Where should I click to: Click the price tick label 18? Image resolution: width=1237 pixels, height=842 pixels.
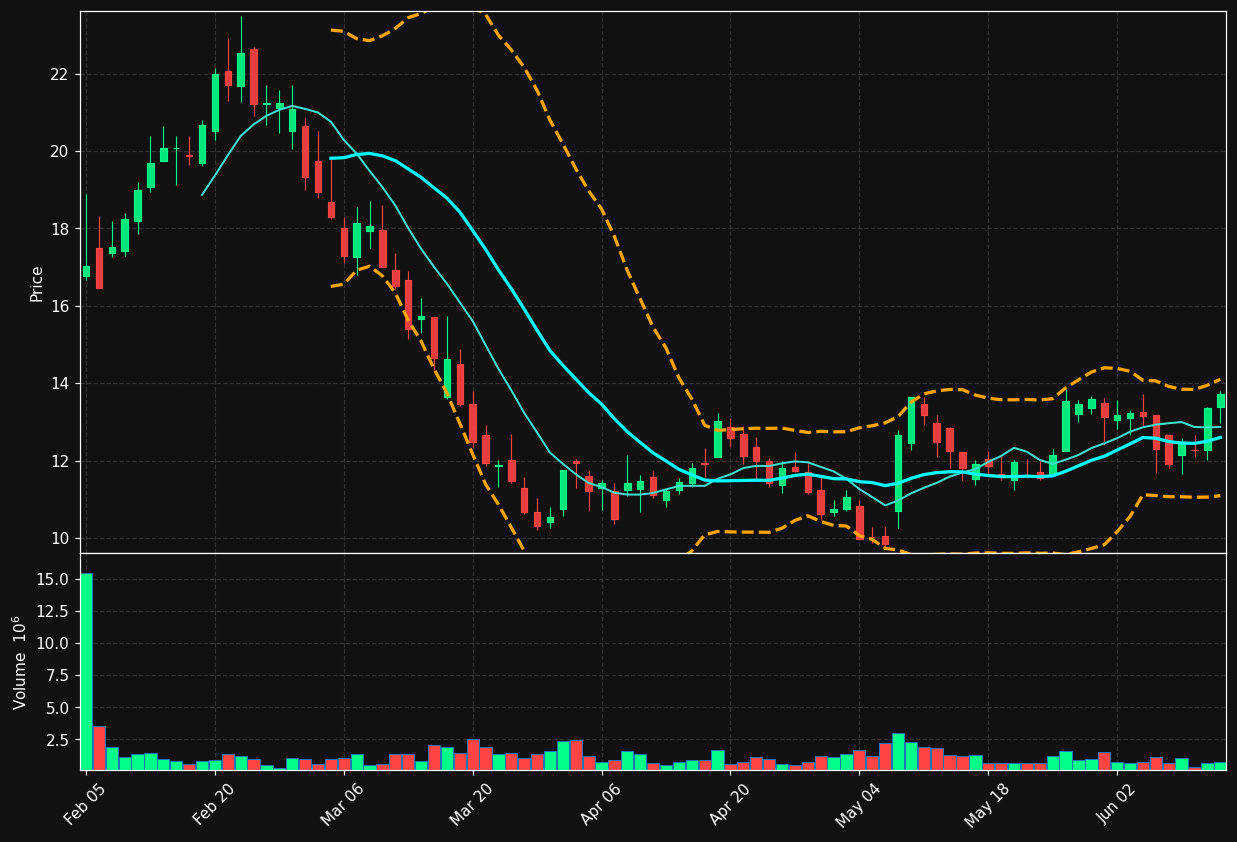(x=59, y=229)
